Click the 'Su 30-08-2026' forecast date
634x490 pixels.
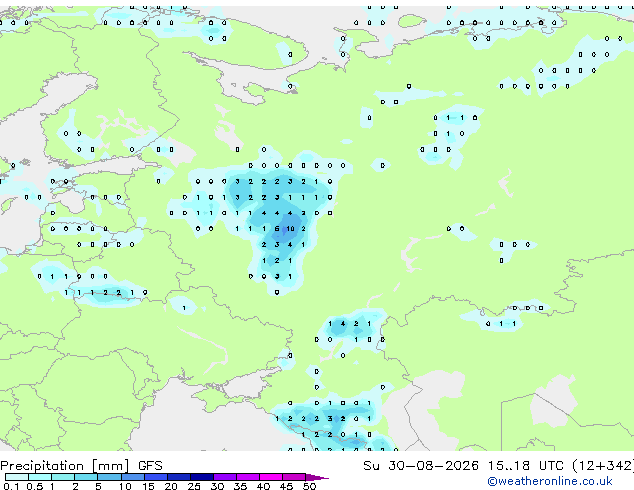click(421, 465)
